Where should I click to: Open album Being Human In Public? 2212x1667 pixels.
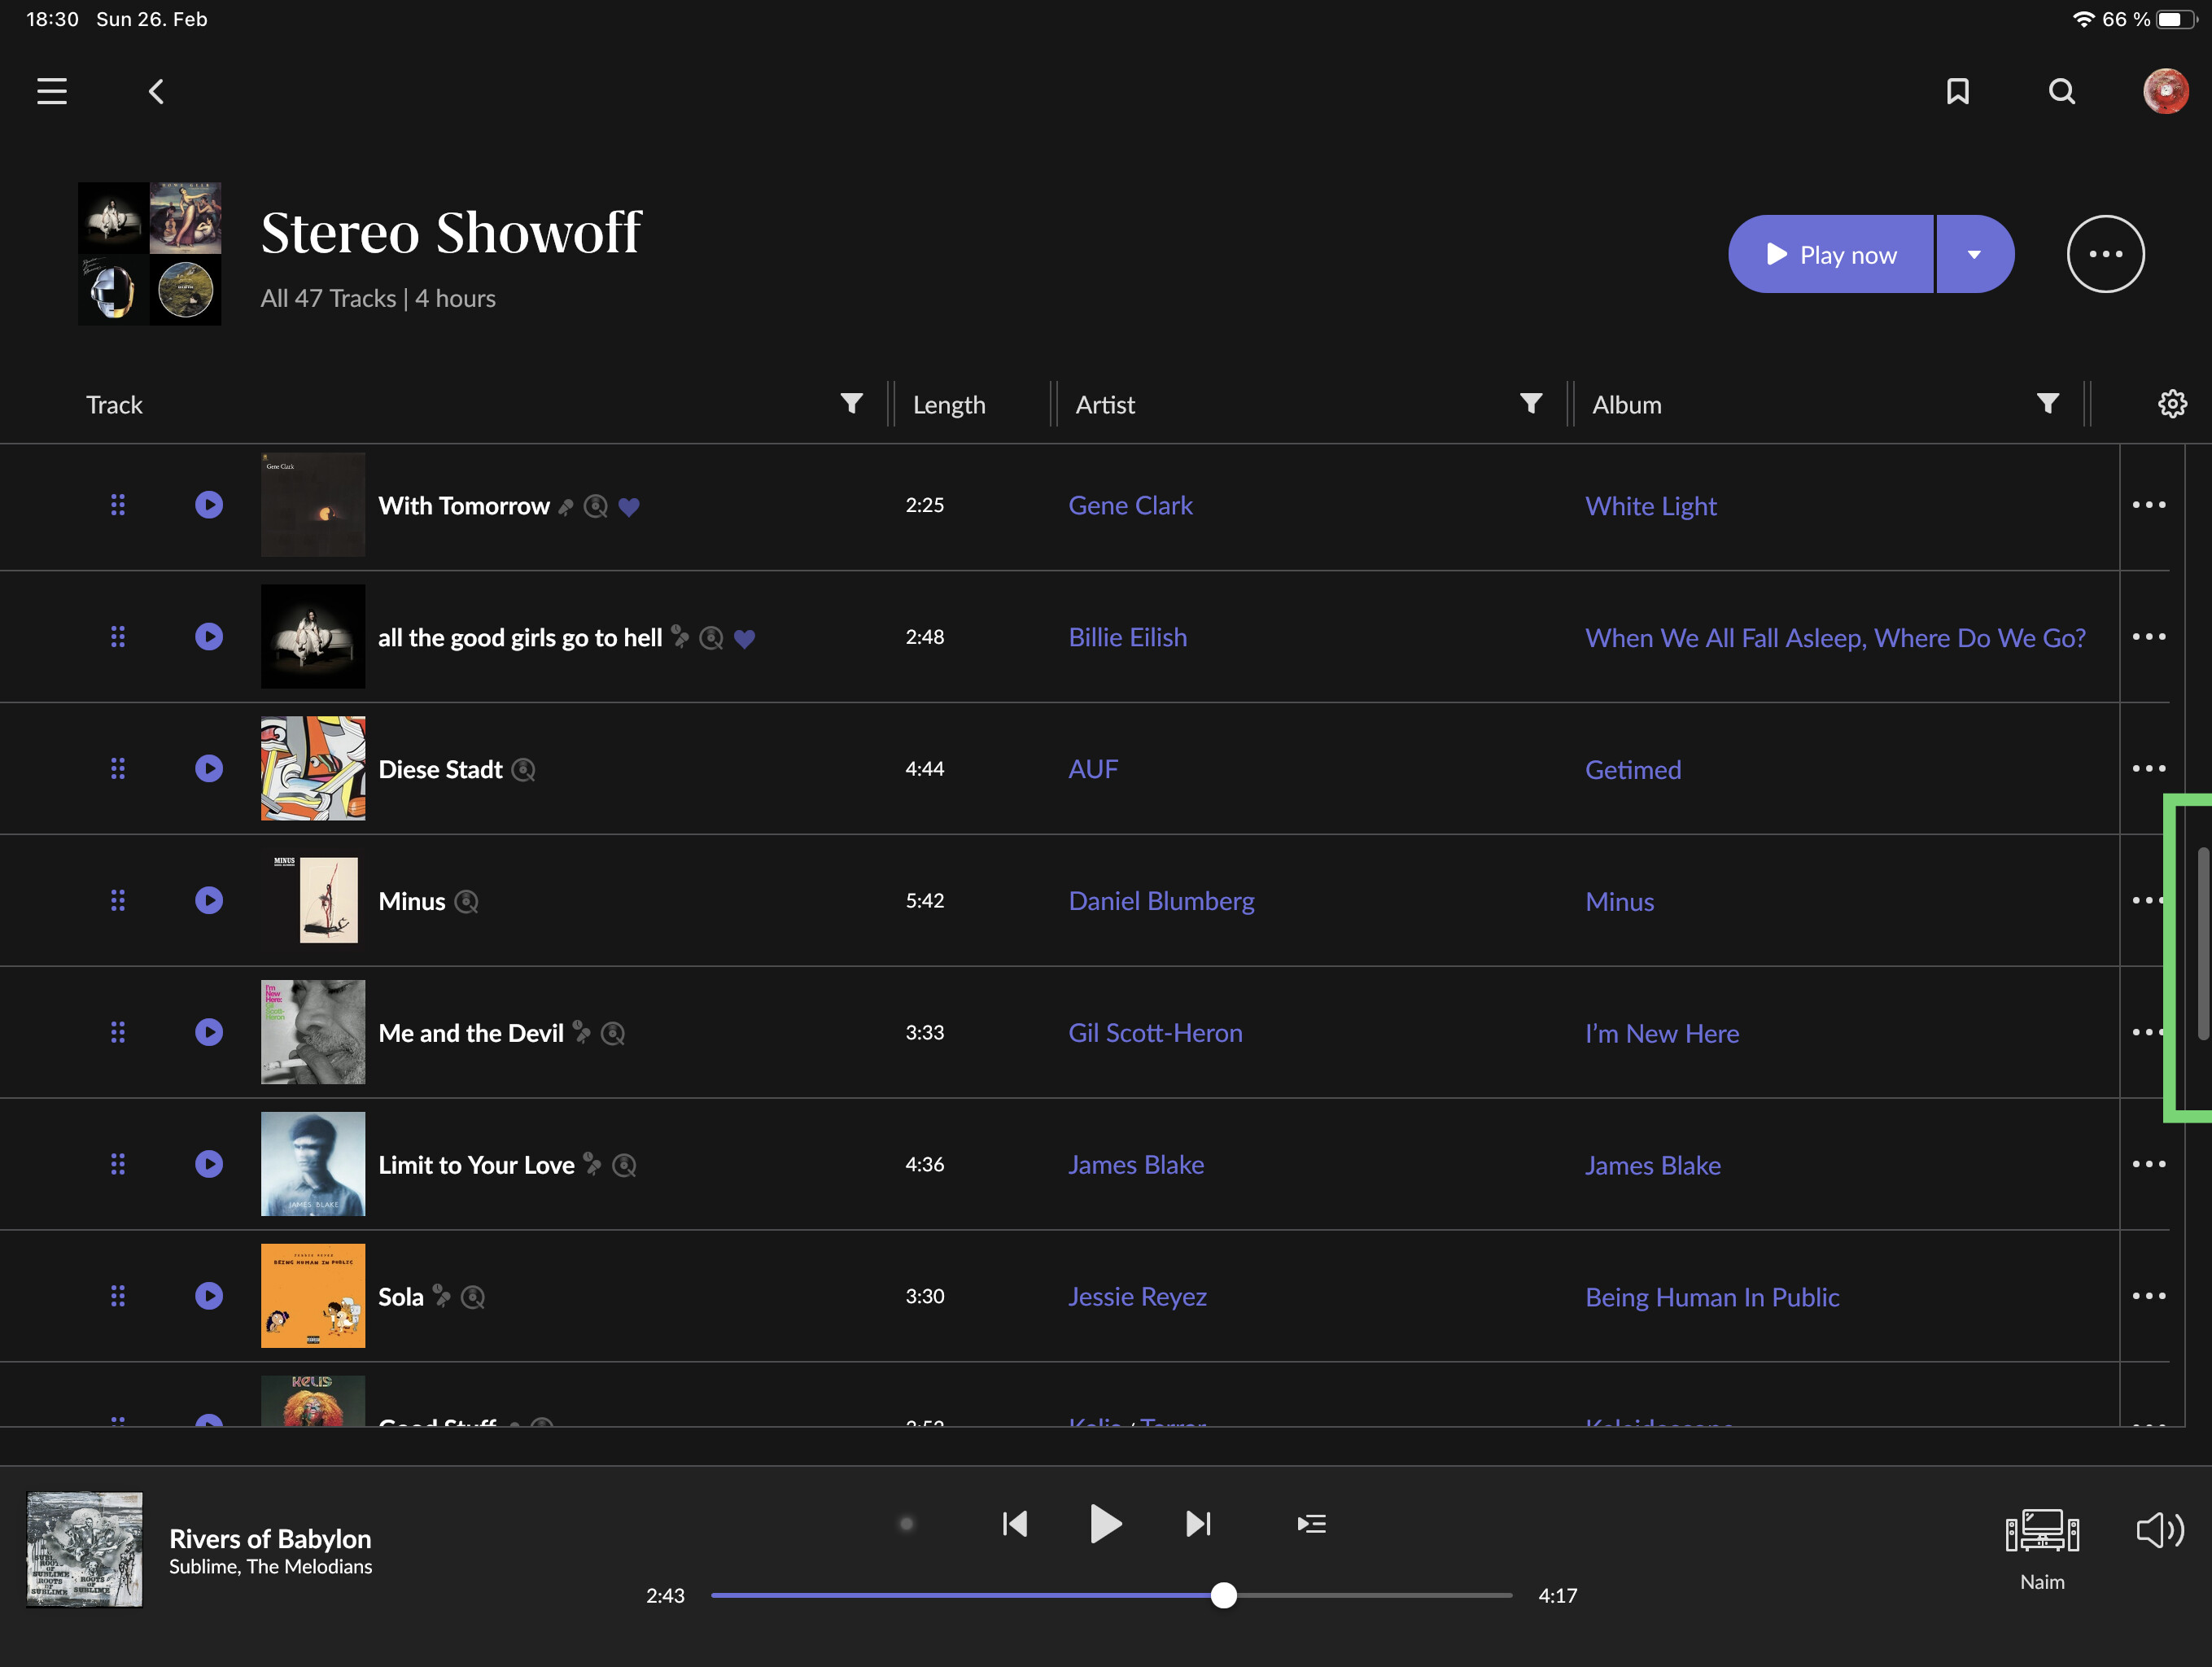coord(1711,1298)
